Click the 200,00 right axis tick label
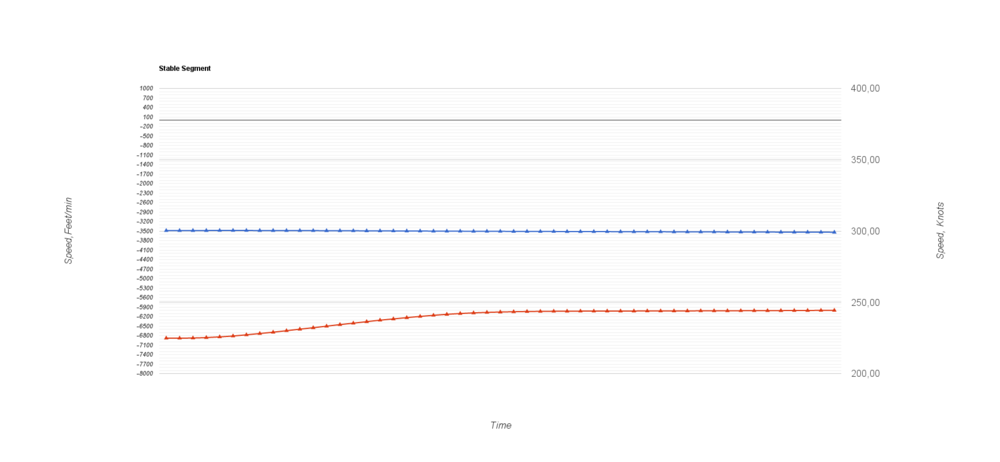 [x=865, y=374]
